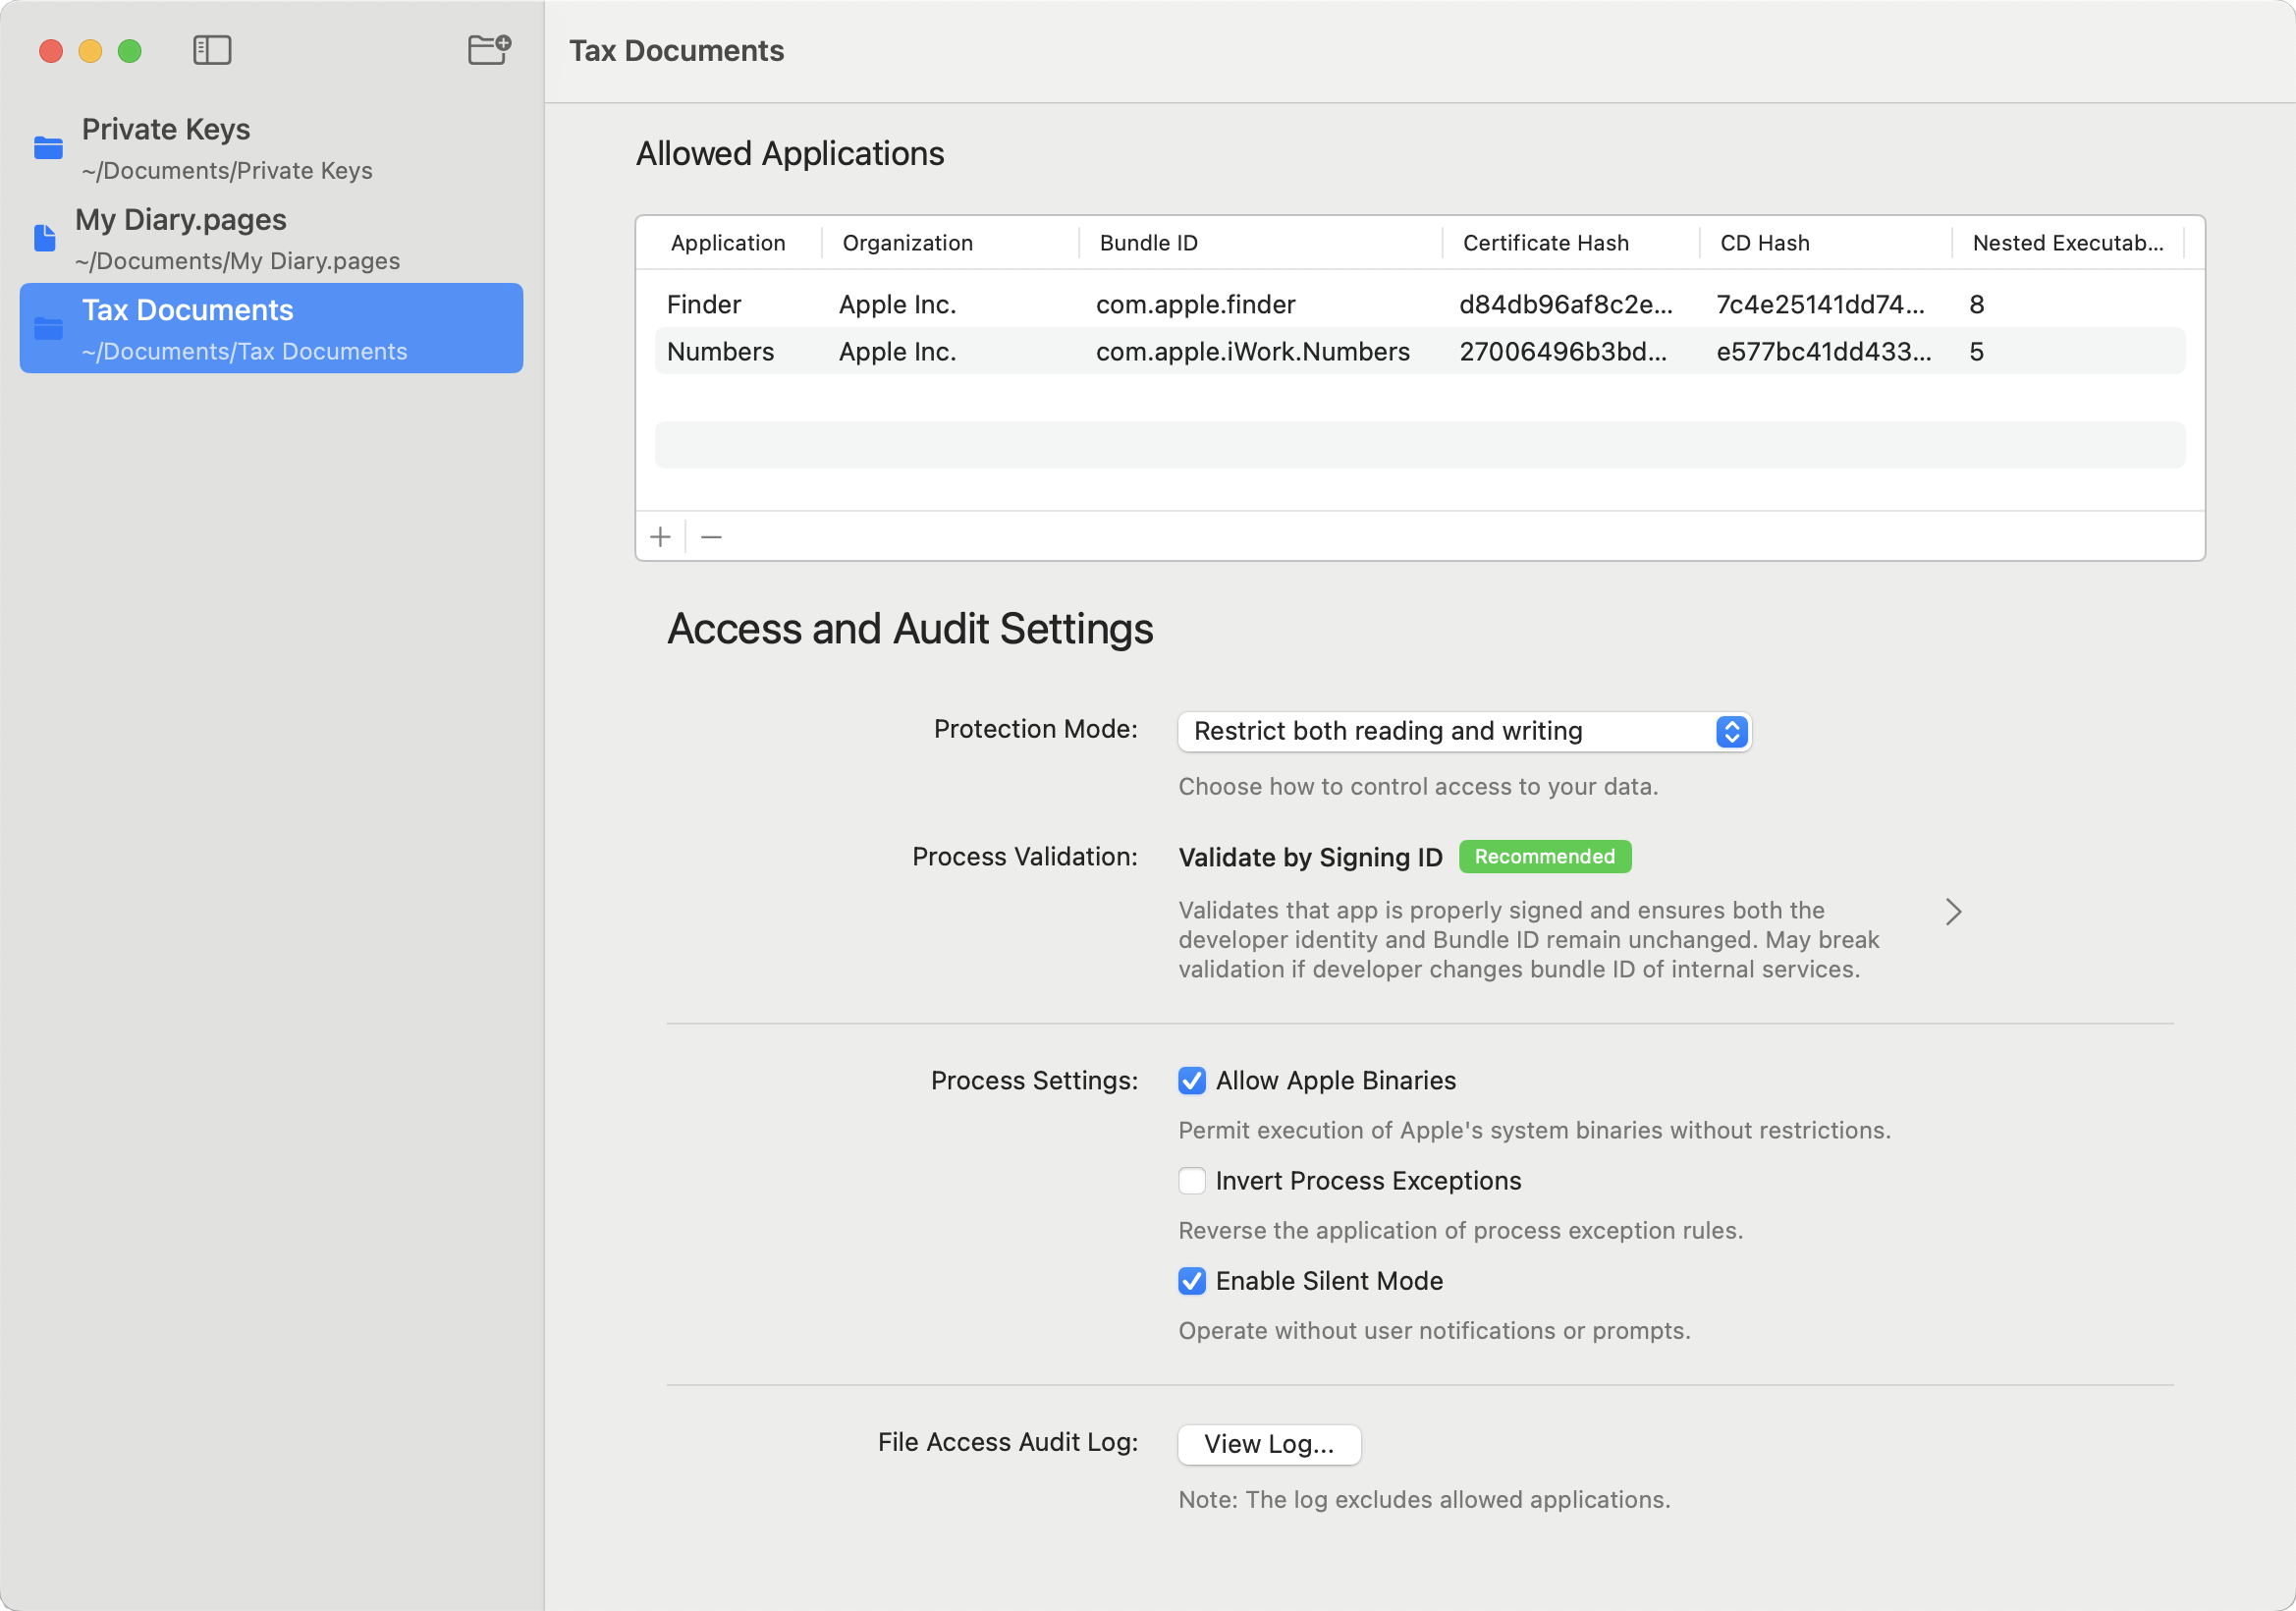
Task: Sort by the Organization column header
Action: (x=907, y=243)
